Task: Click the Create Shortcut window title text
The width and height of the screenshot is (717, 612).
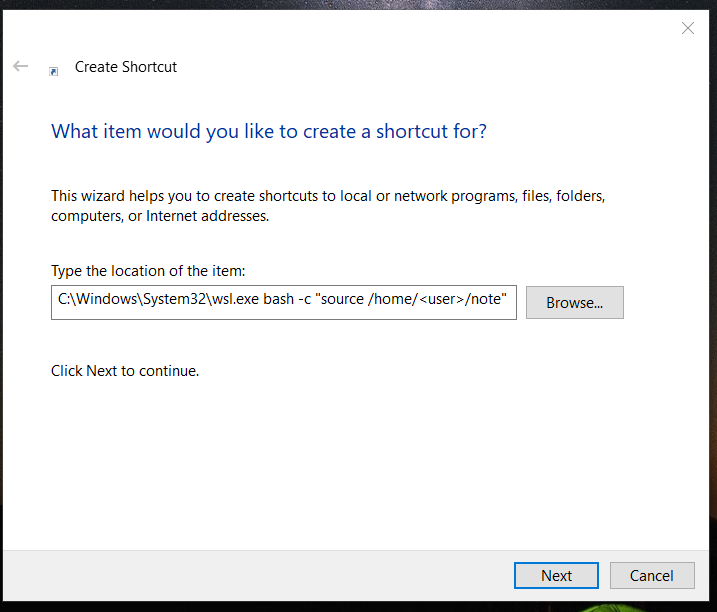Action: [x=126, y=67]
